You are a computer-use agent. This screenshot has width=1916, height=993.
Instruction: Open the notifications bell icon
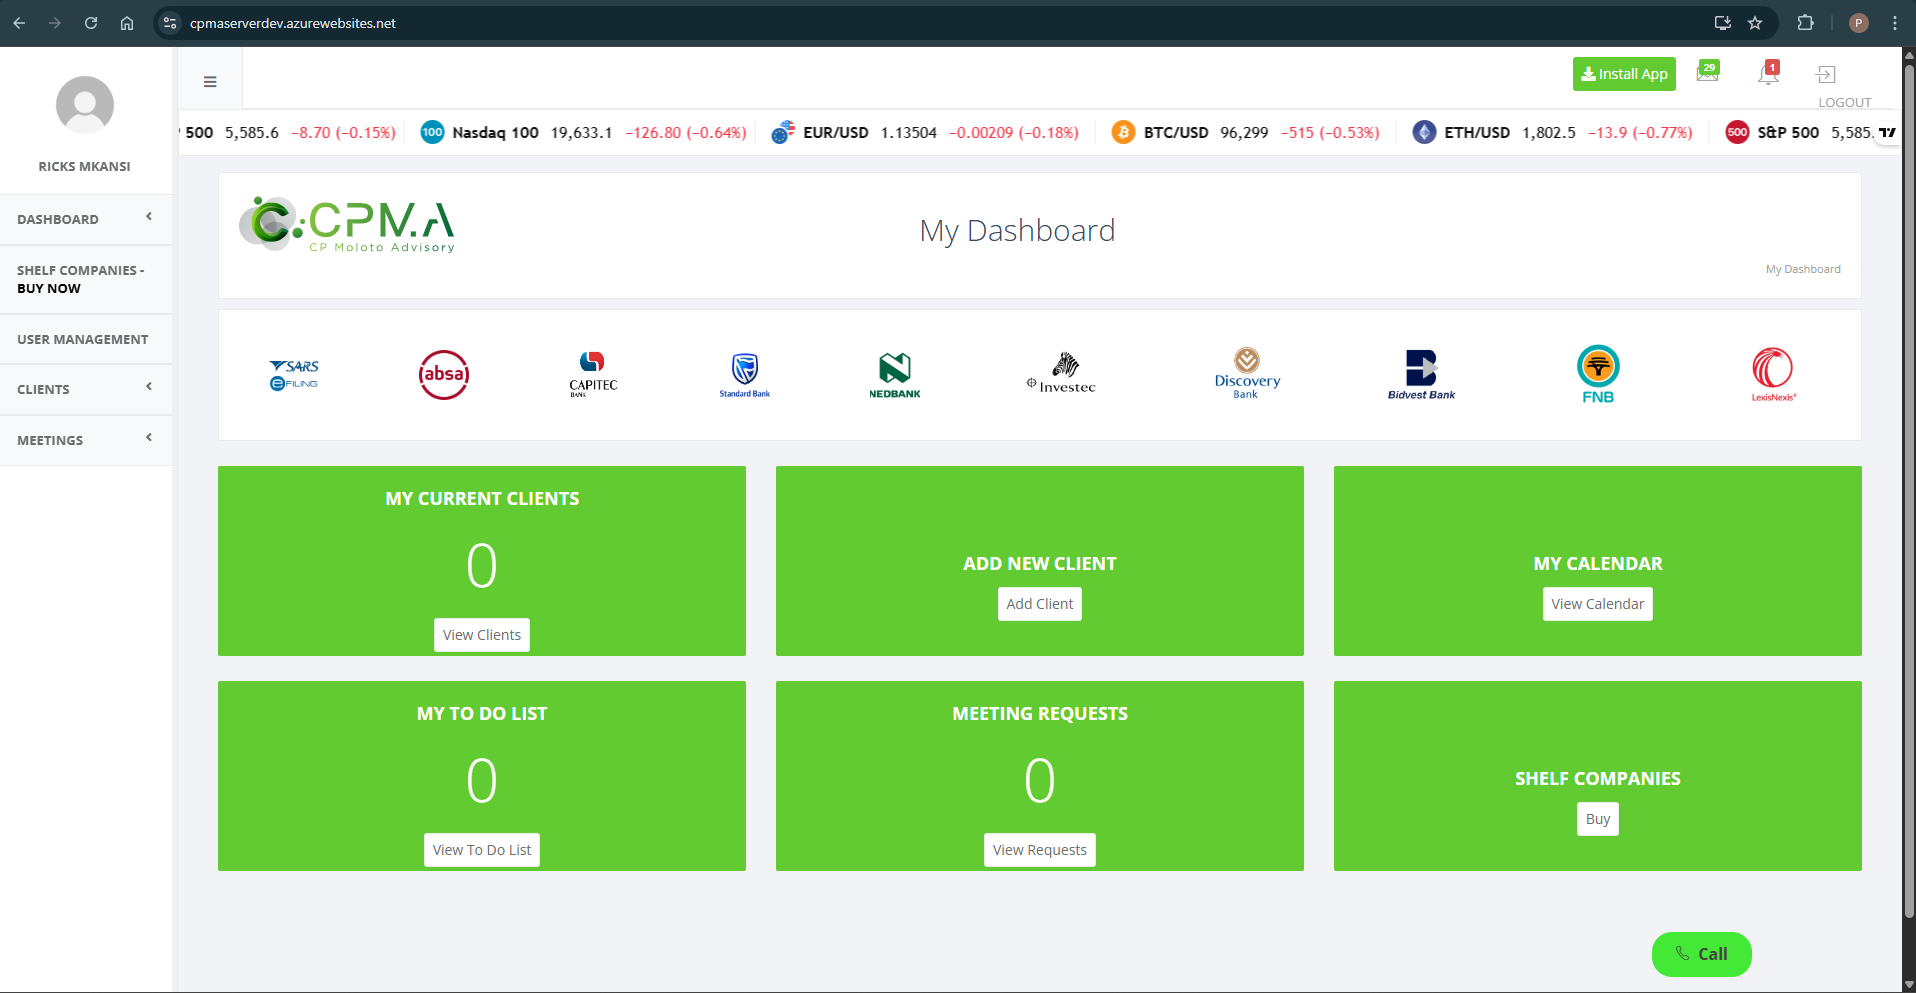point(1768,74)
